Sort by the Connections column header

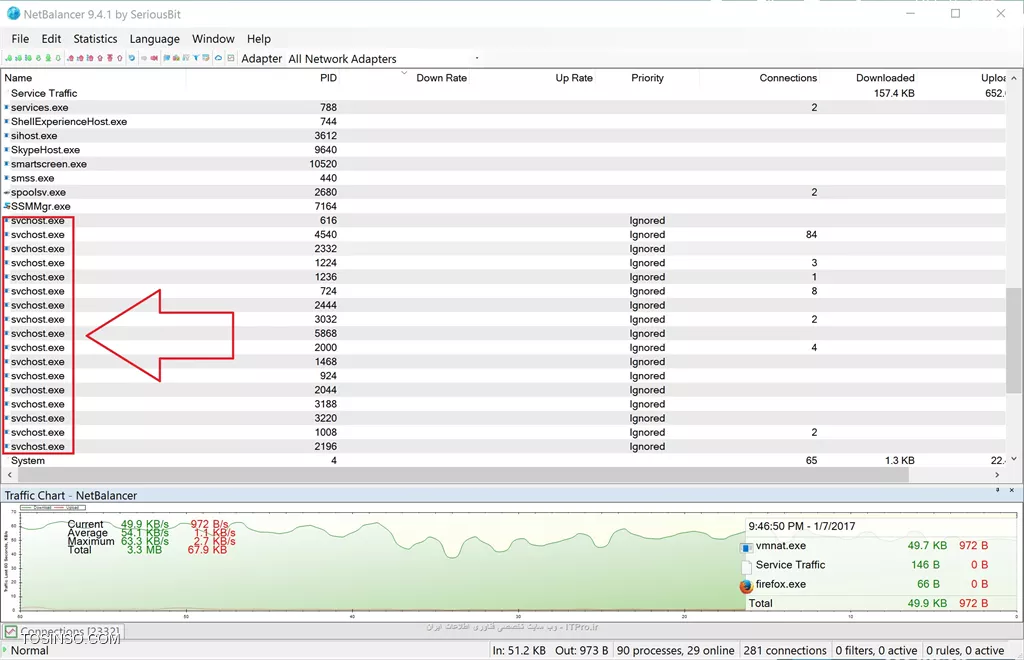pyautogui.click(x=788, y=78)
